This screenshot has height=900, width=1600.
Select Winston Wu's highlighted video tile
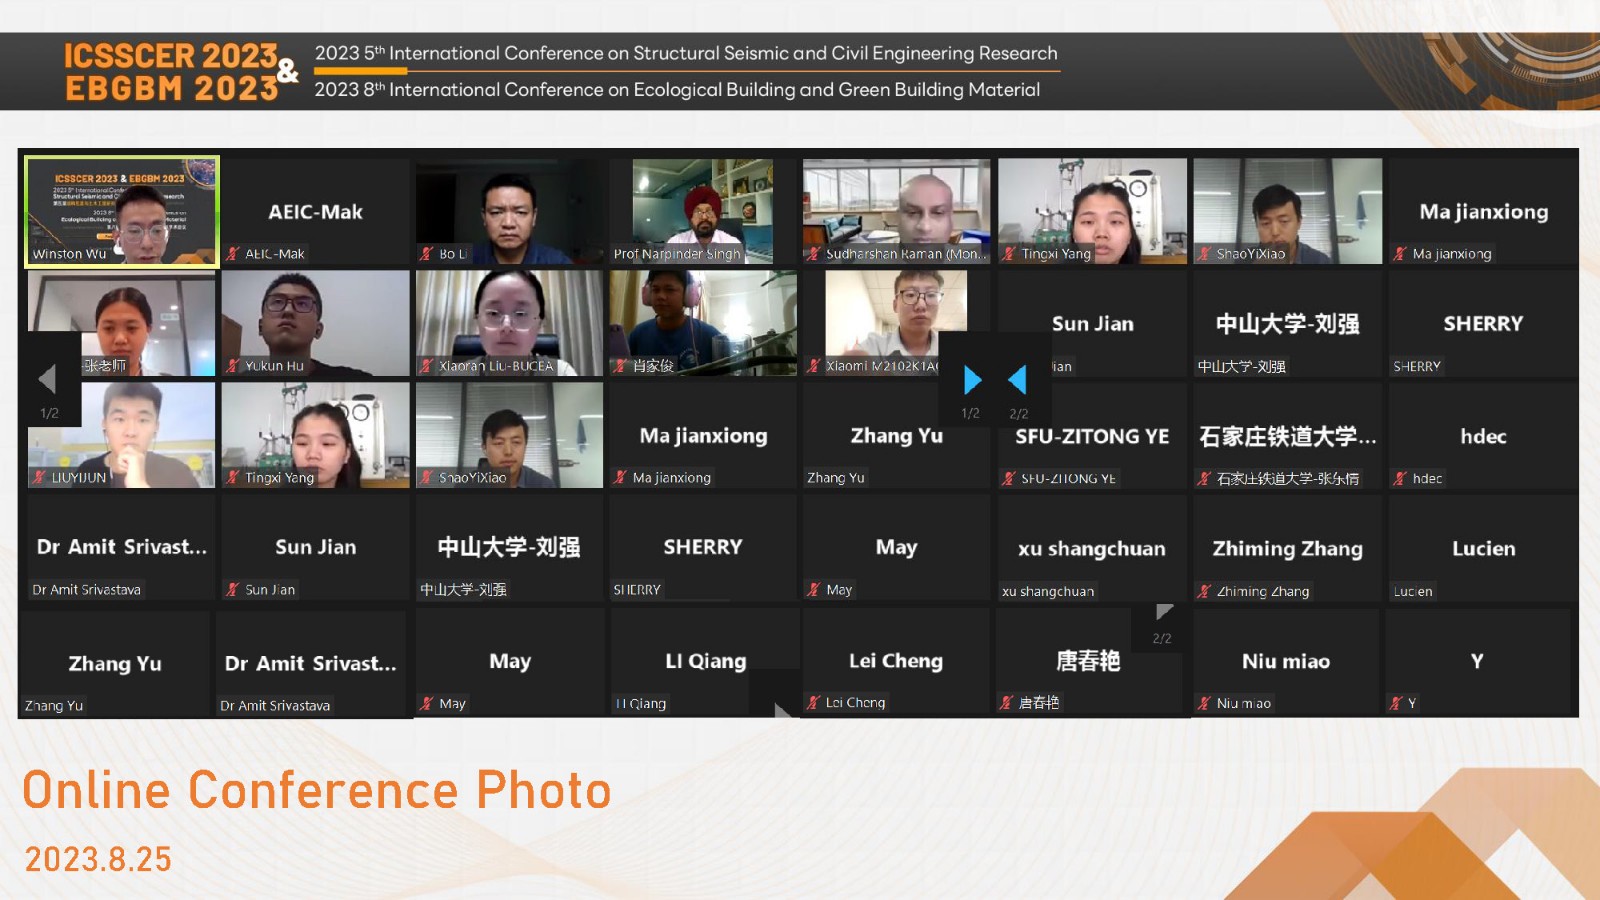(122, 211)
